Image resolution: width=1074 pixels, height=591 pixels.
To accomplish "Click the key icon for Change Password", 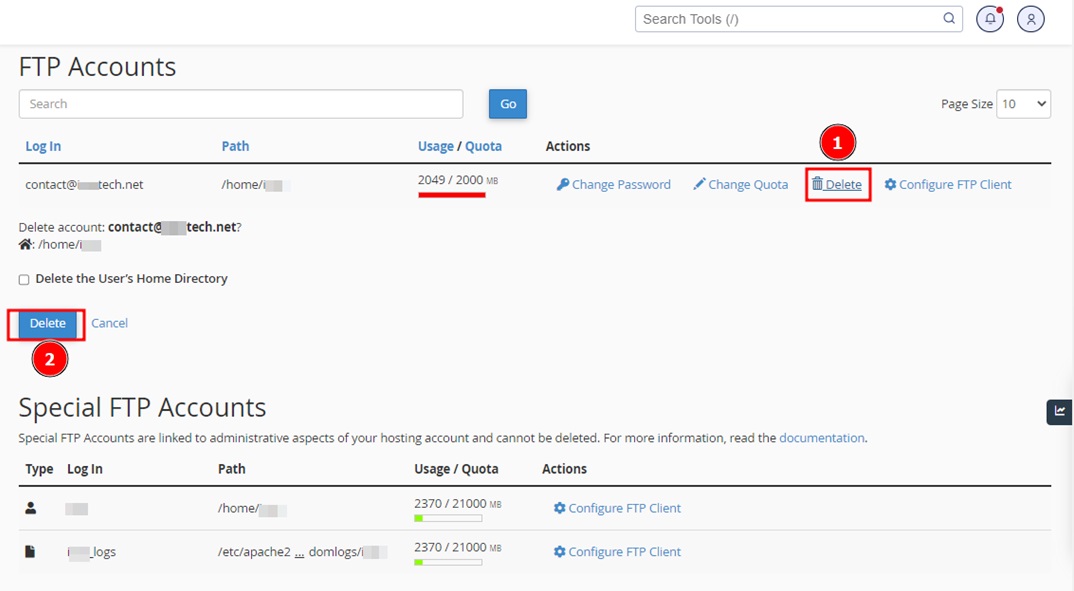I will (x=562, y=184).
